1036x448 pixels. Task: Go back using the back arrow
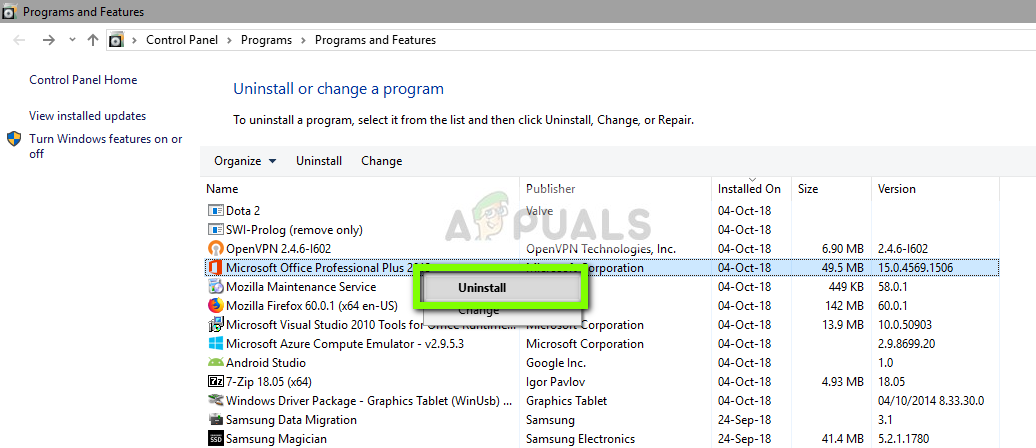[21, 40]
